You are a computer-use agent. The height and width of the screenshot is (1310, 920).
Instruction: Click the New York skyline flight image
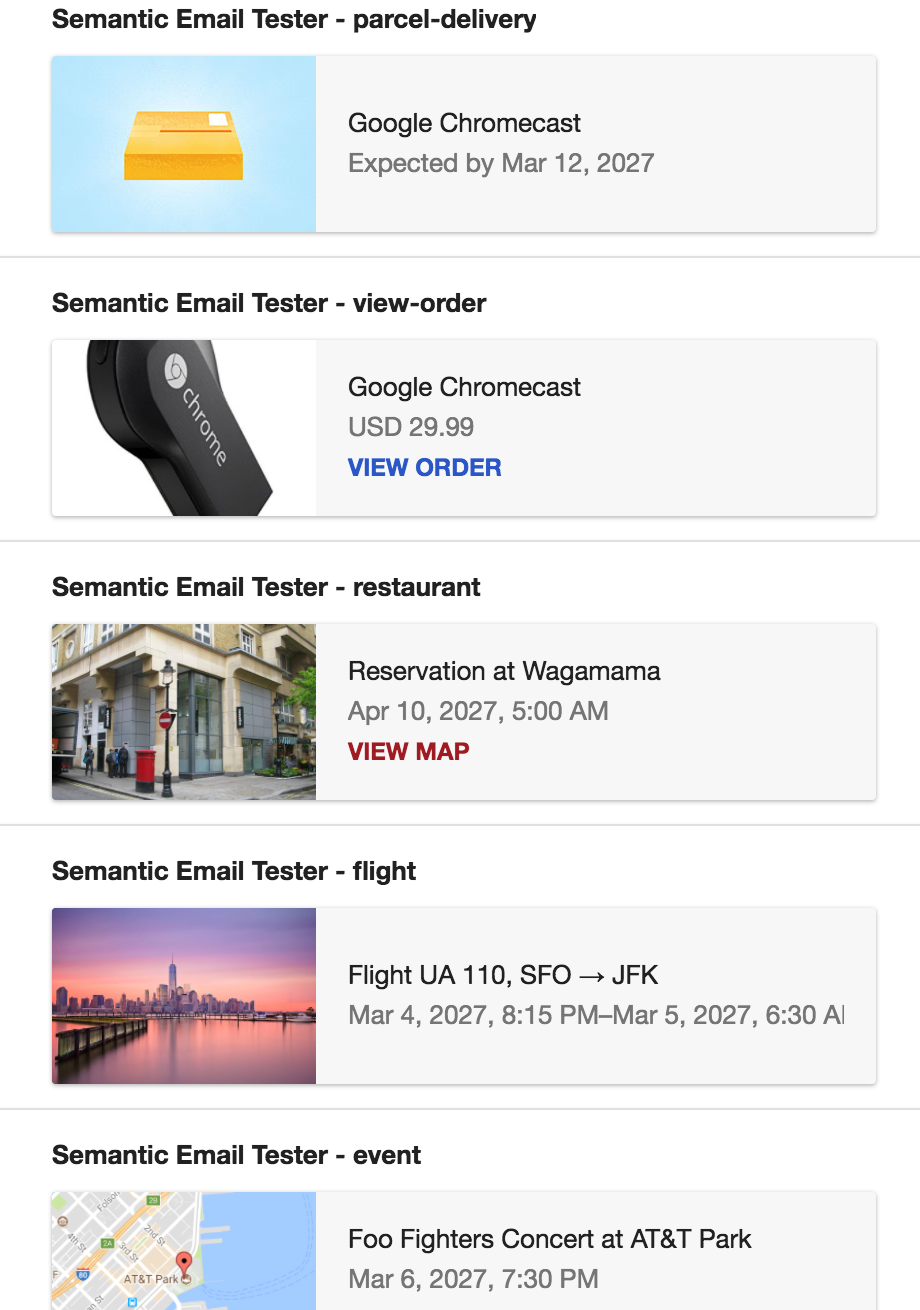click(x=184, y=996)
